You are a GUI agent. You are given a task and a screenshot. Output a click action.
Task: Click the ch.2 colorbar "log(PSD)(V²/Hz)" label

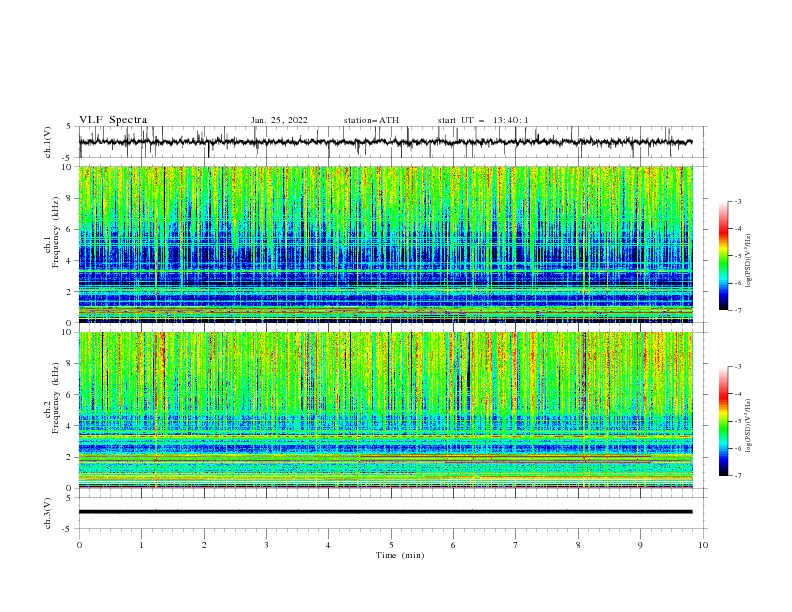(x=749, y=426)
